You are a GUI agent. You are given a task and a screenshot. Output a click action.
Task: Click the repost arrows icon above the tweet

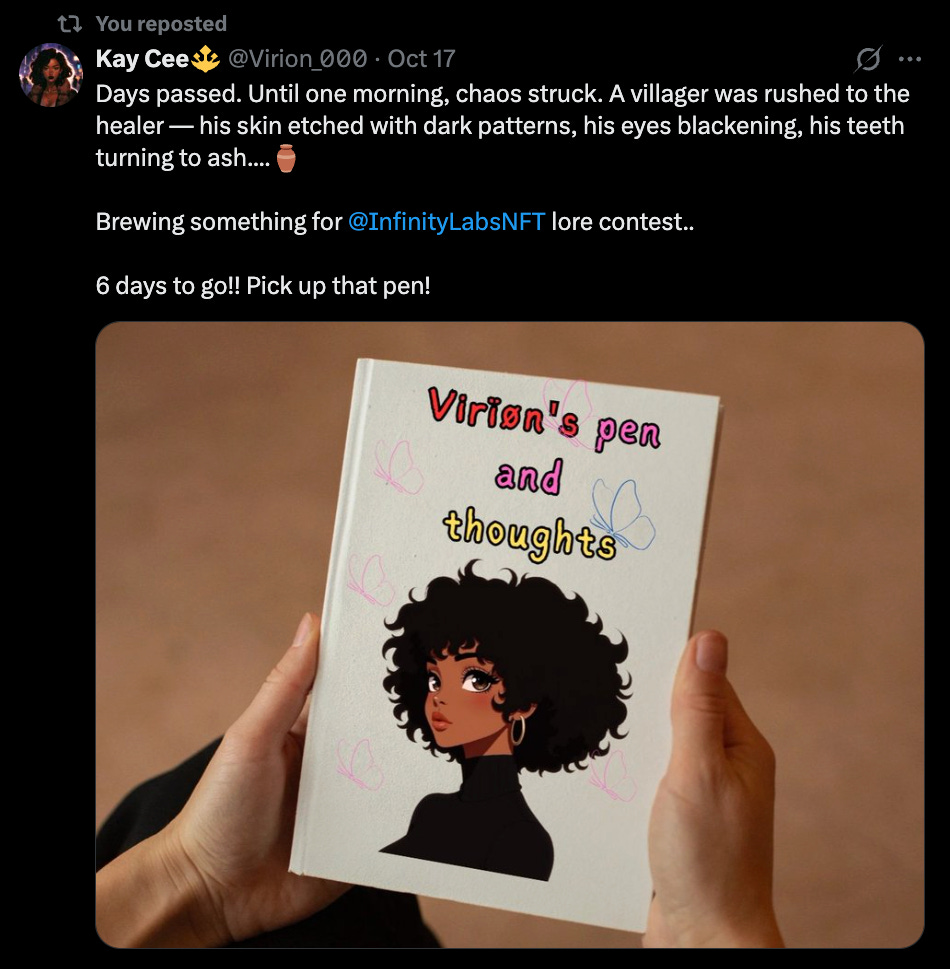pos(69,24)
